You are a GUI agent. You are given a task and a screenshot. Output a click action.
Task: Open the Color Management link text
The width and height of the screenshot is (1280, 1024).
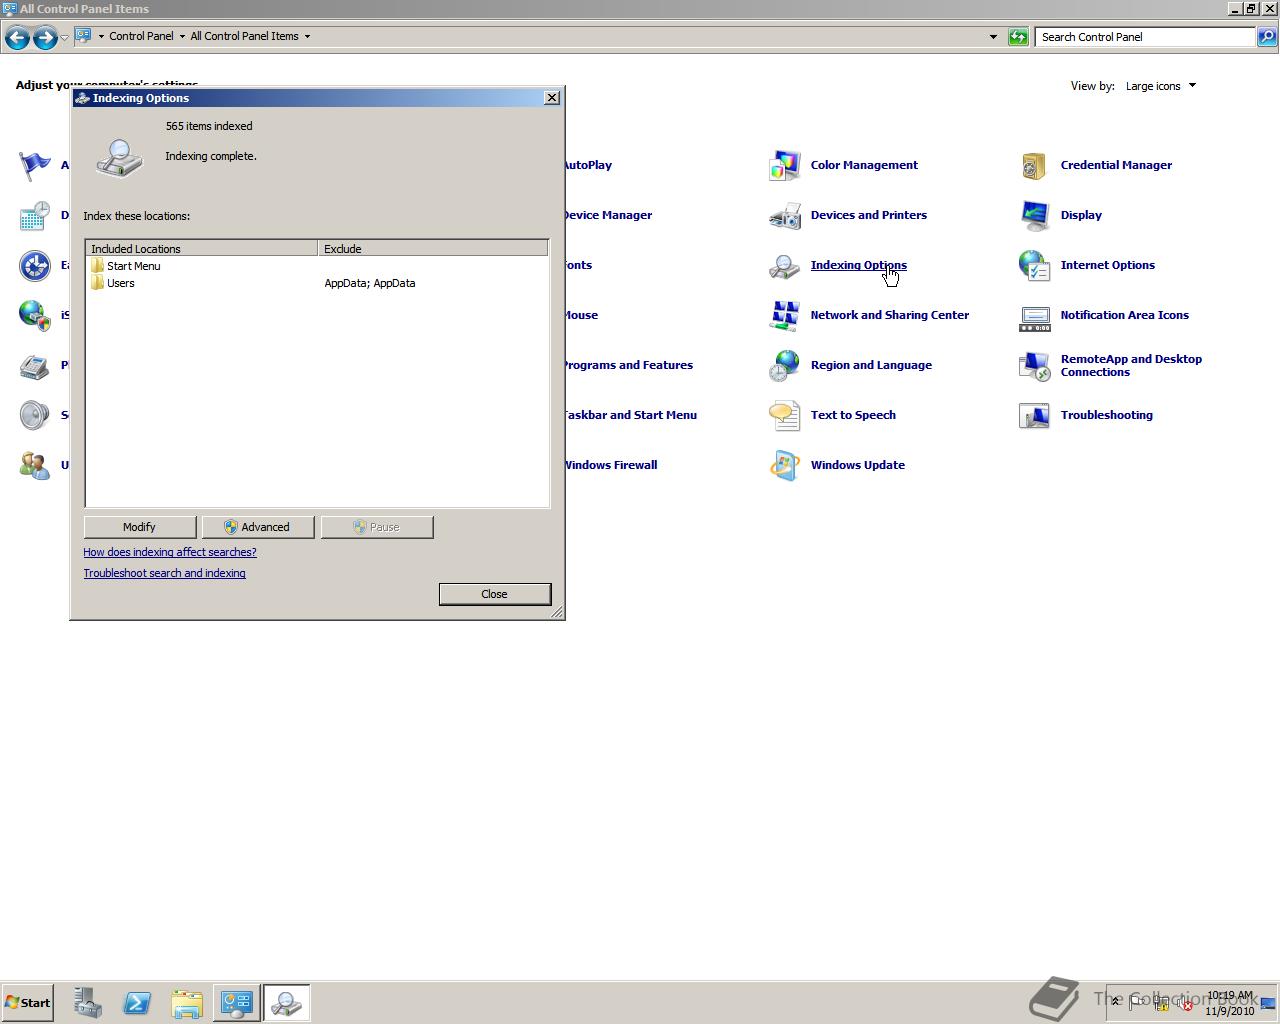pos(864,165)
